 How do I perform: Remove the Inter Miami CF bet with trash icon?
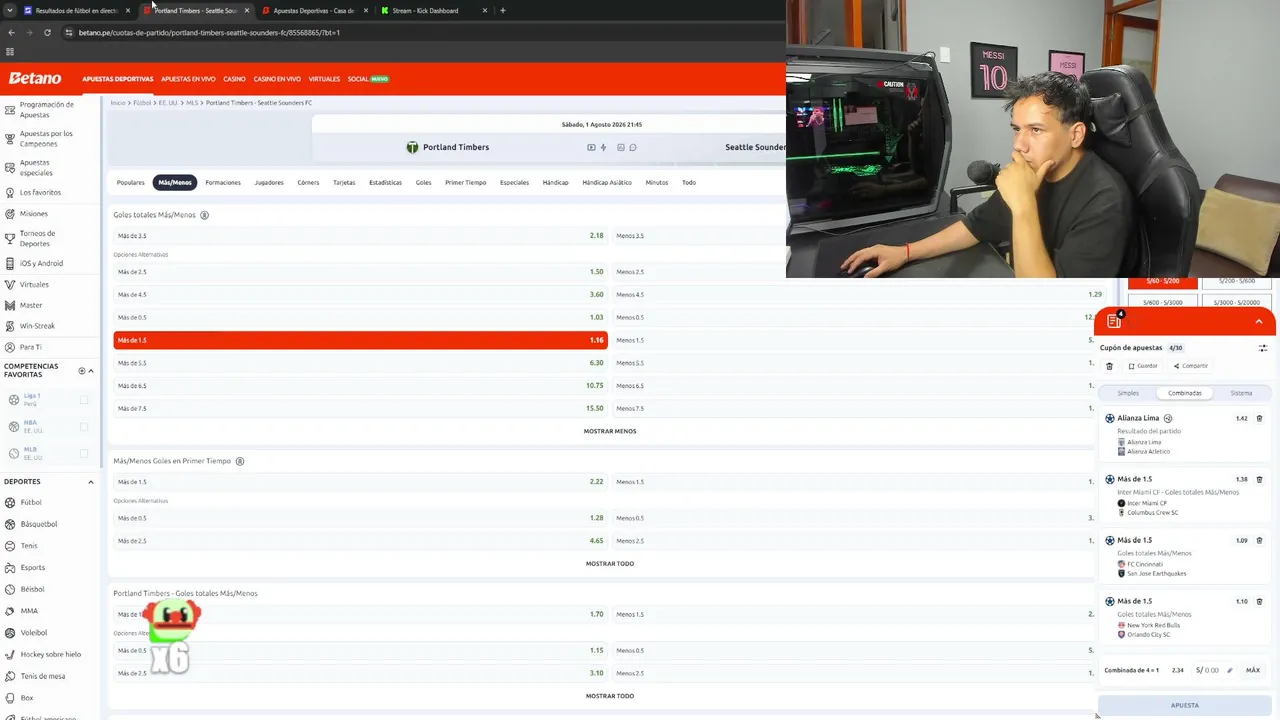coord(1259,479)
